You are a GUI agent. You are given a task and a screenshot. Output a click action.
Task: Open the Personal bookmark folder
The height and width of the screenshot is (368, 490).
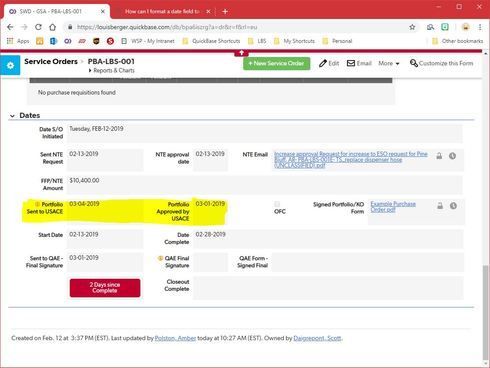337,41
